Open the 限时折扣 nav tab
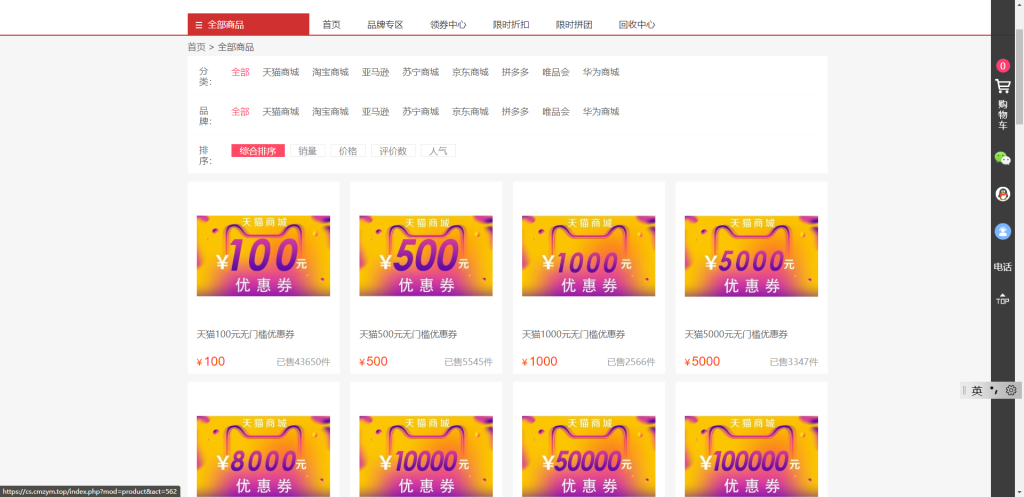 (x=511, y=25)
